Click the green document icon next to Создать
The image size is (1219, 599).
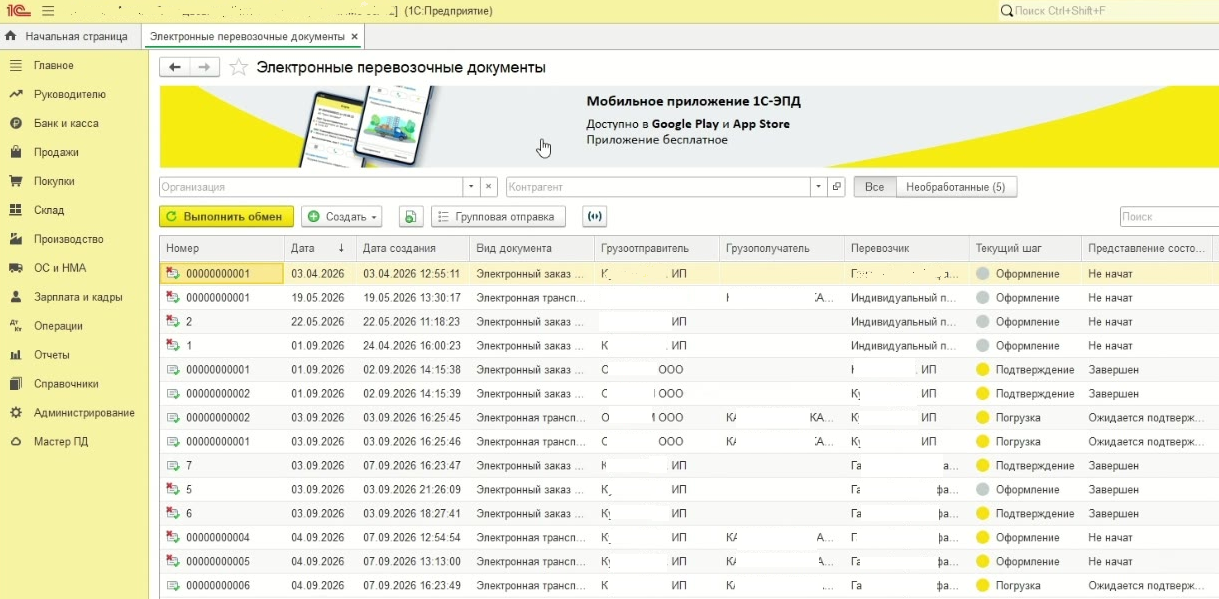(410, 216)
